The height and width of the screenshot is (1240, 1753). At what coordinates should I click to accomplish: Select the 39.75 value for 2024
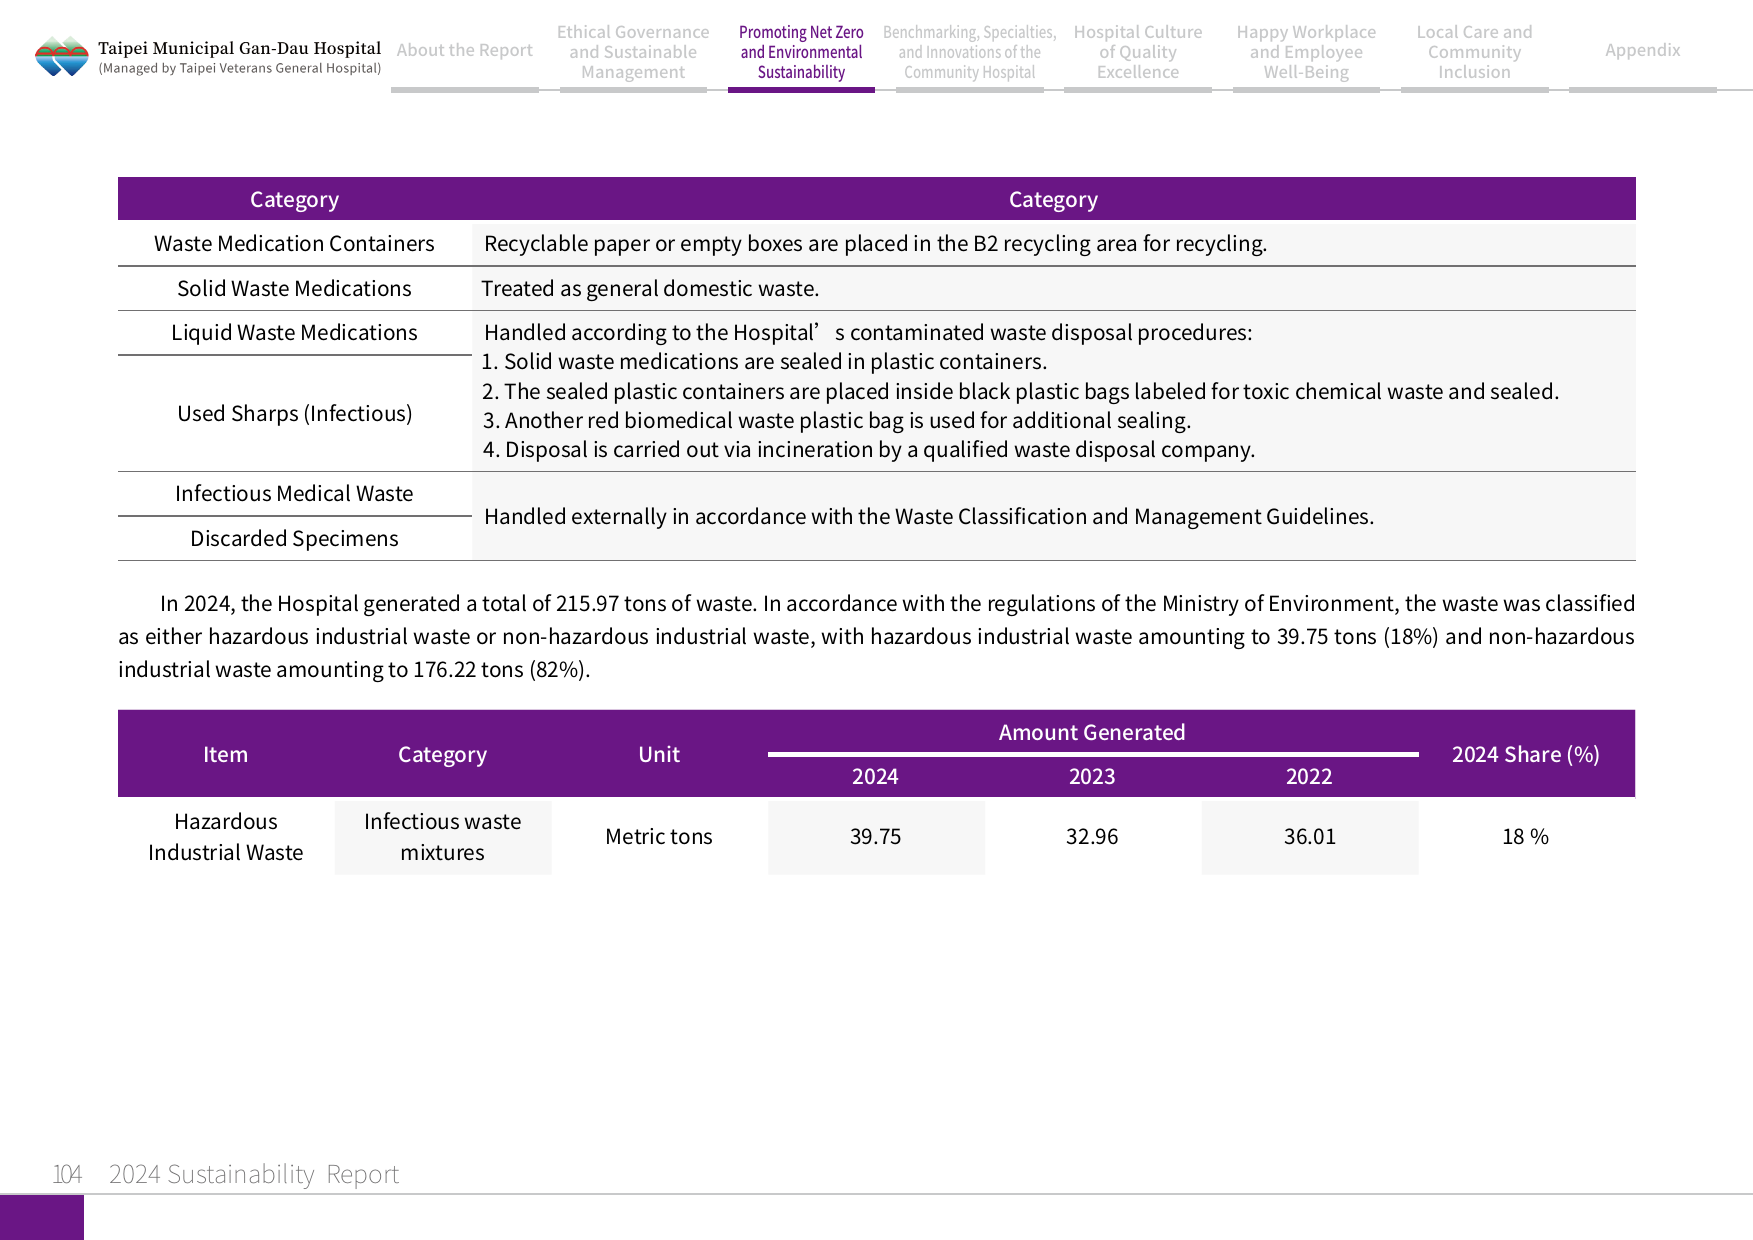[875, 836]
